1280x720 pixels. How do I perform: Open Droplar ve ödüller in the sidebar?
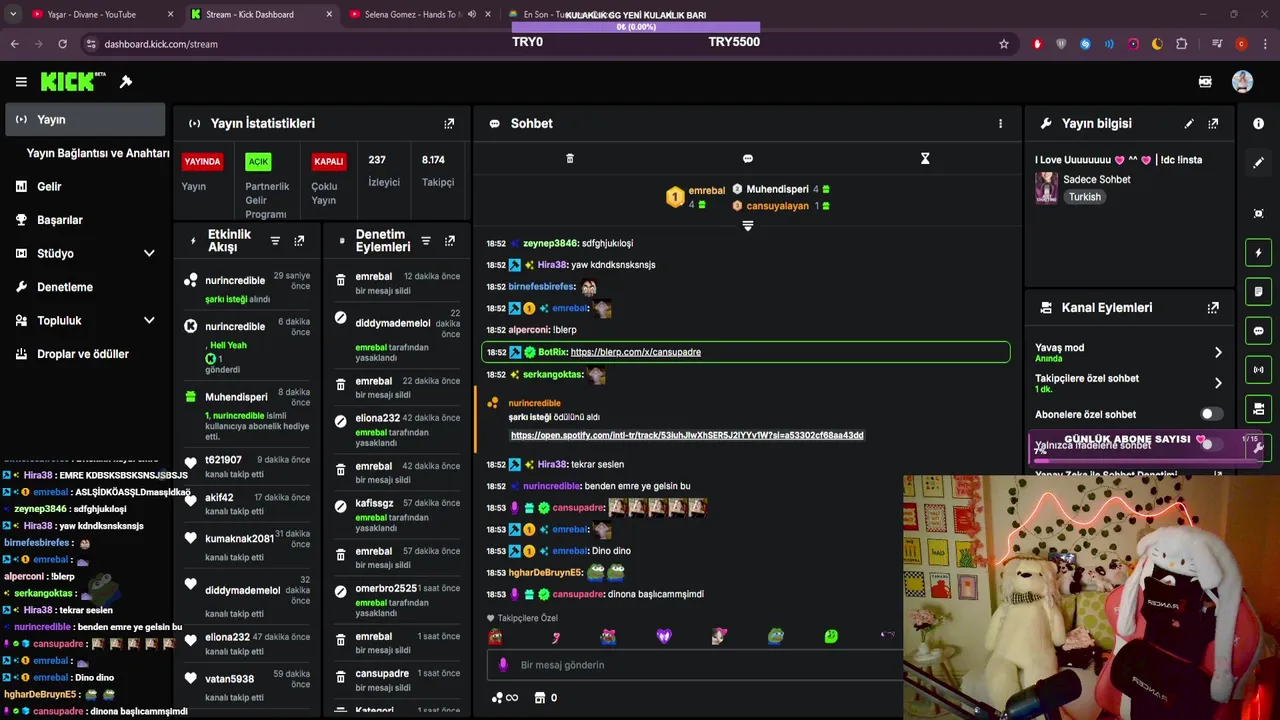point(83,354)
